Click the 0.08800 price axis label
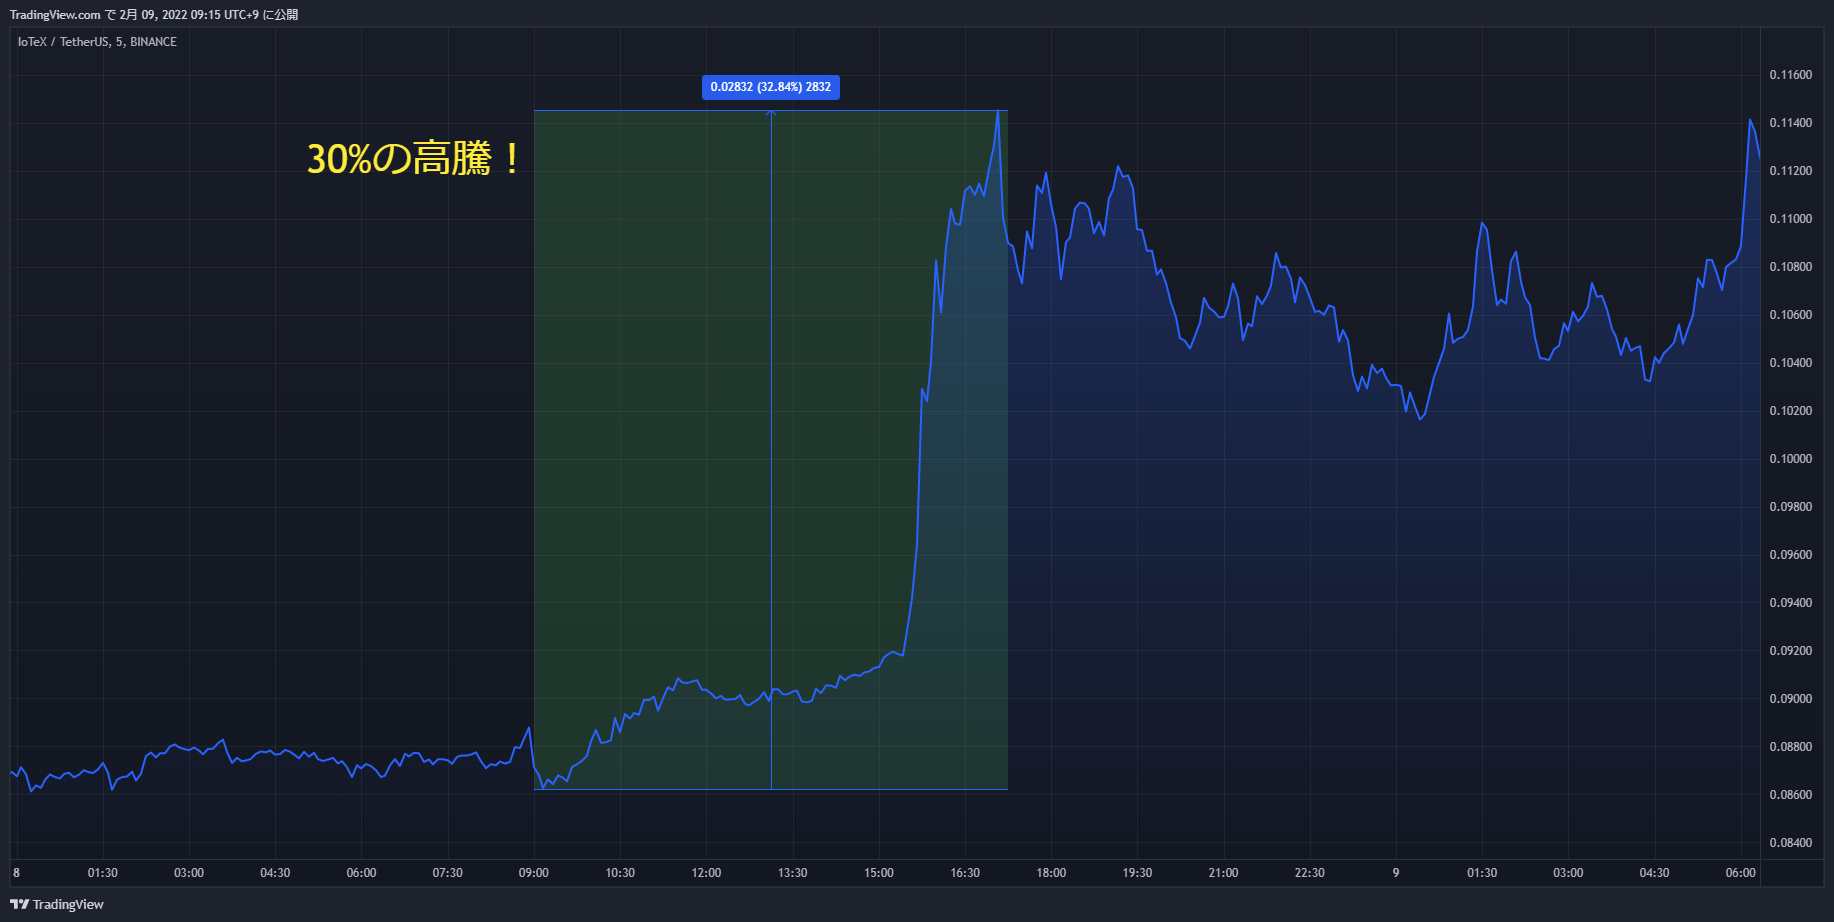The width and height of the screenshot is (1834, 922). 1790,747
